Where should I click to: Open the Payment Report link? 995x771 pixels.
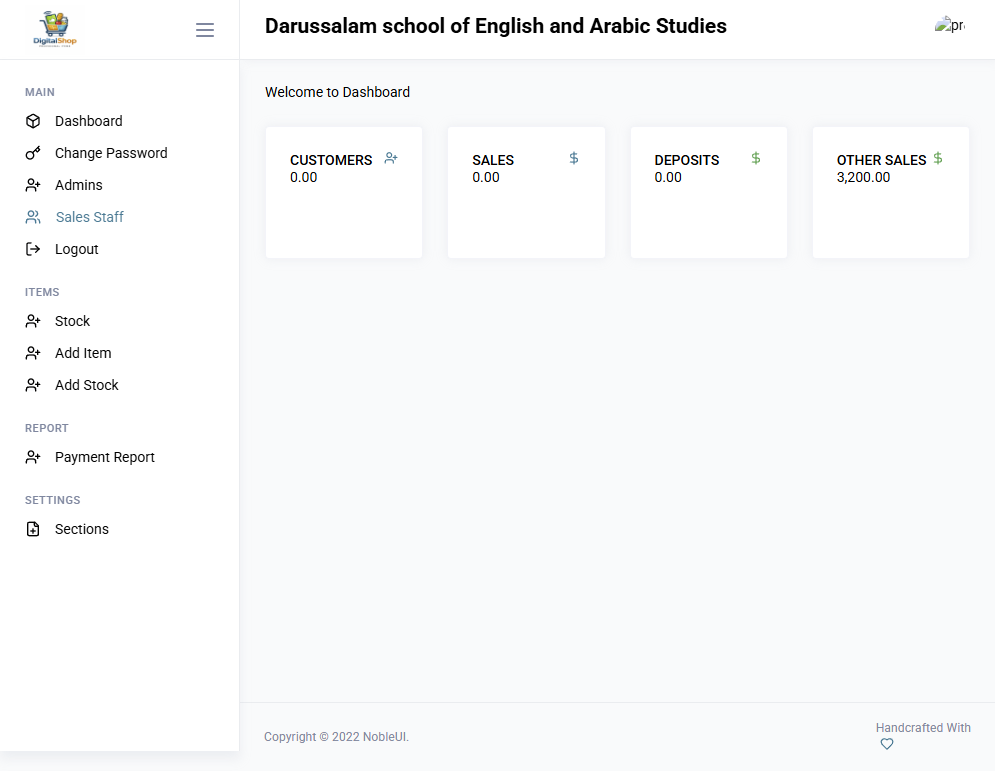(105, 457)
